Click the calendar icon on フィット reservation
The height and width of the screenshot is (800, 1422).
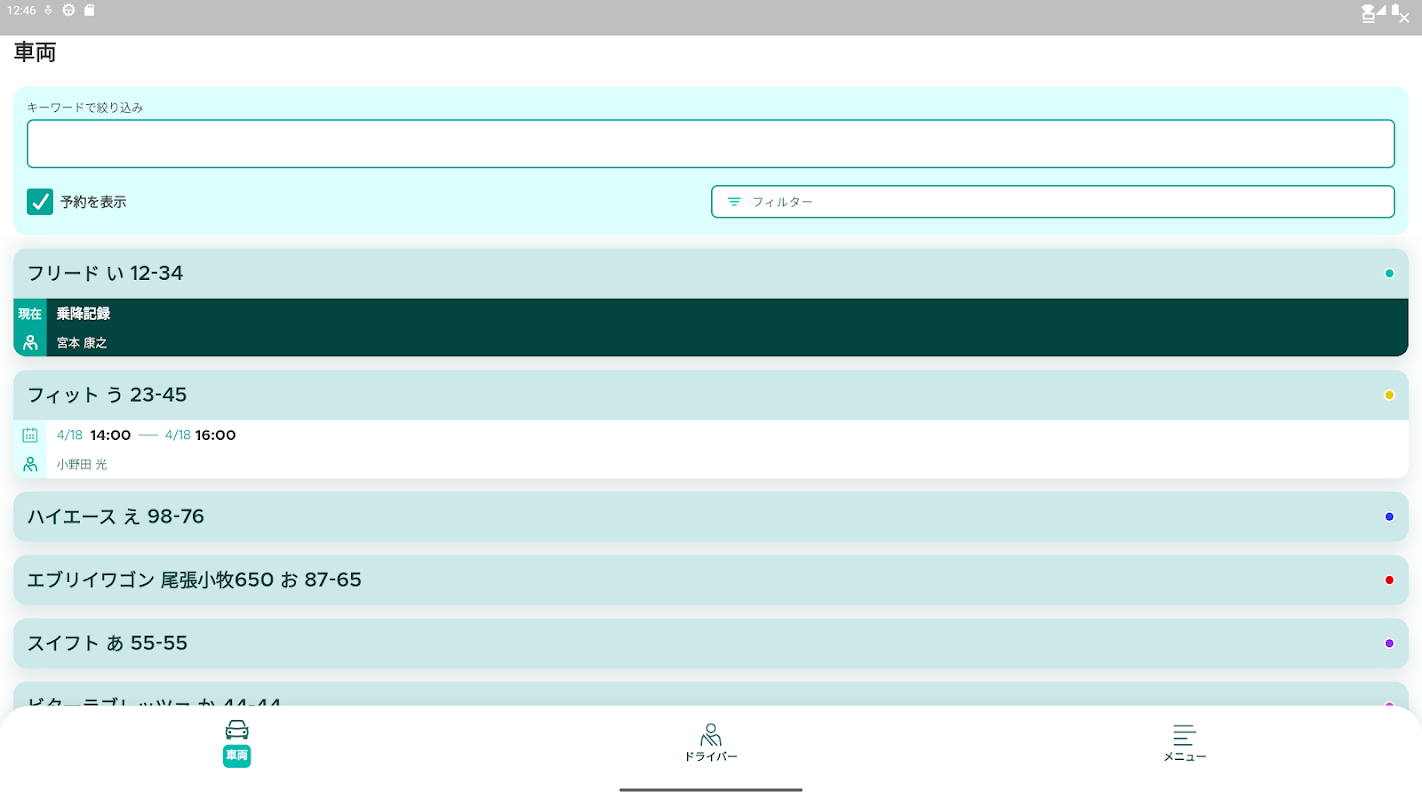[x=30, y=435]
